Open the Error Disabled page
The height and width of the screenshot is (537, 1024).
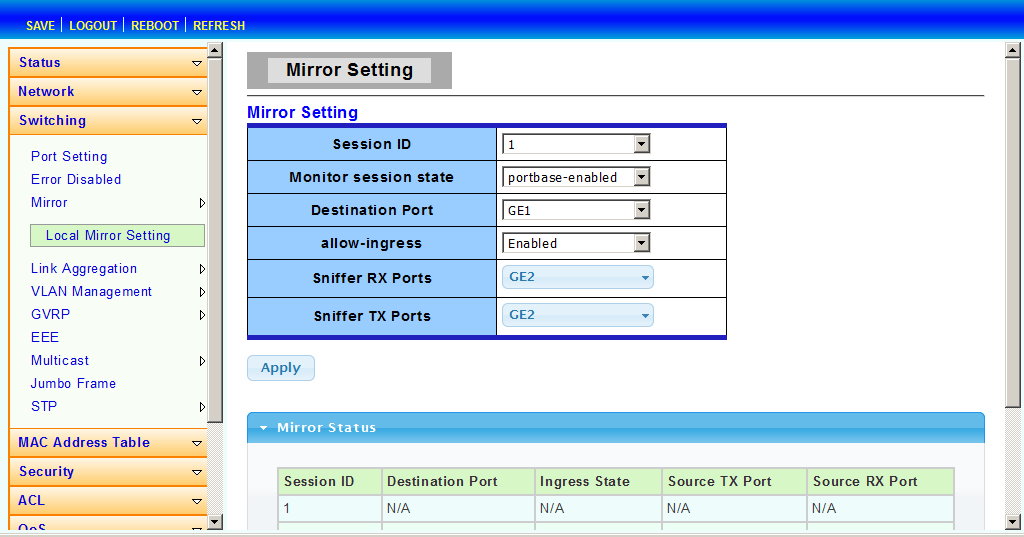76,179
